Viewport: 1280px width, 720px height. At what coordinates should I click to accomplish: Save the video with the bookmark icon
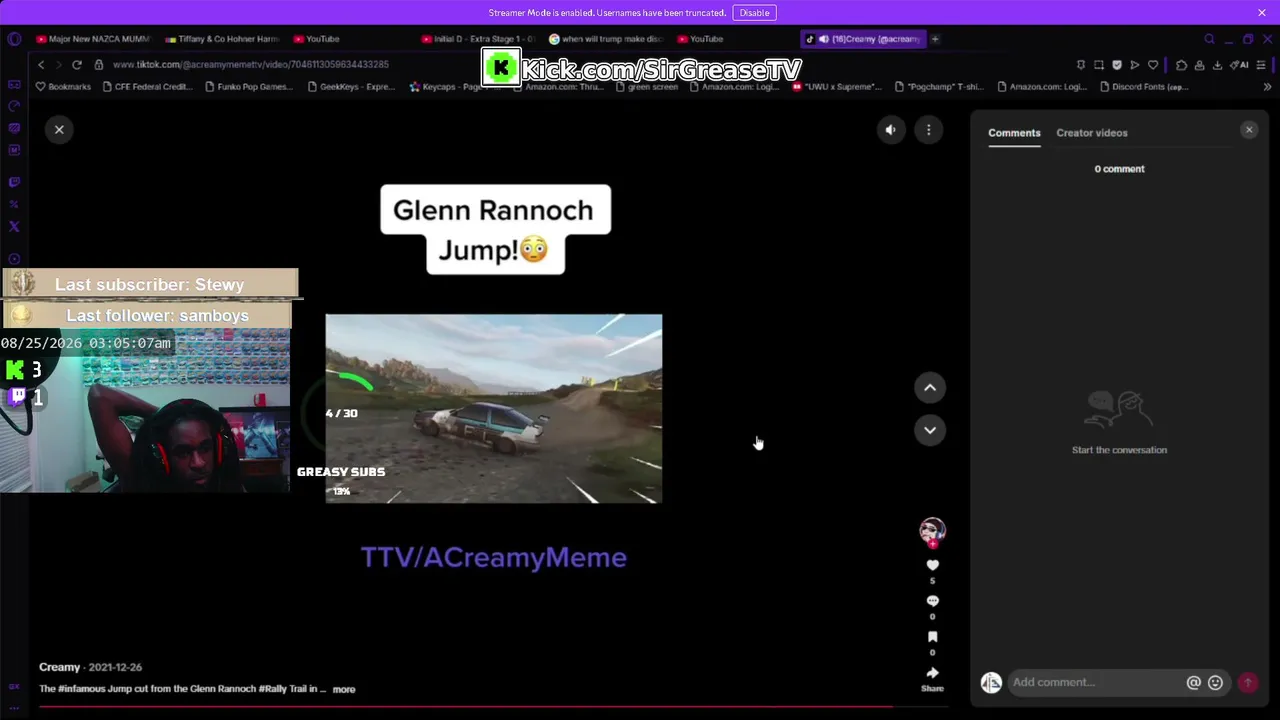click(932, 637)
